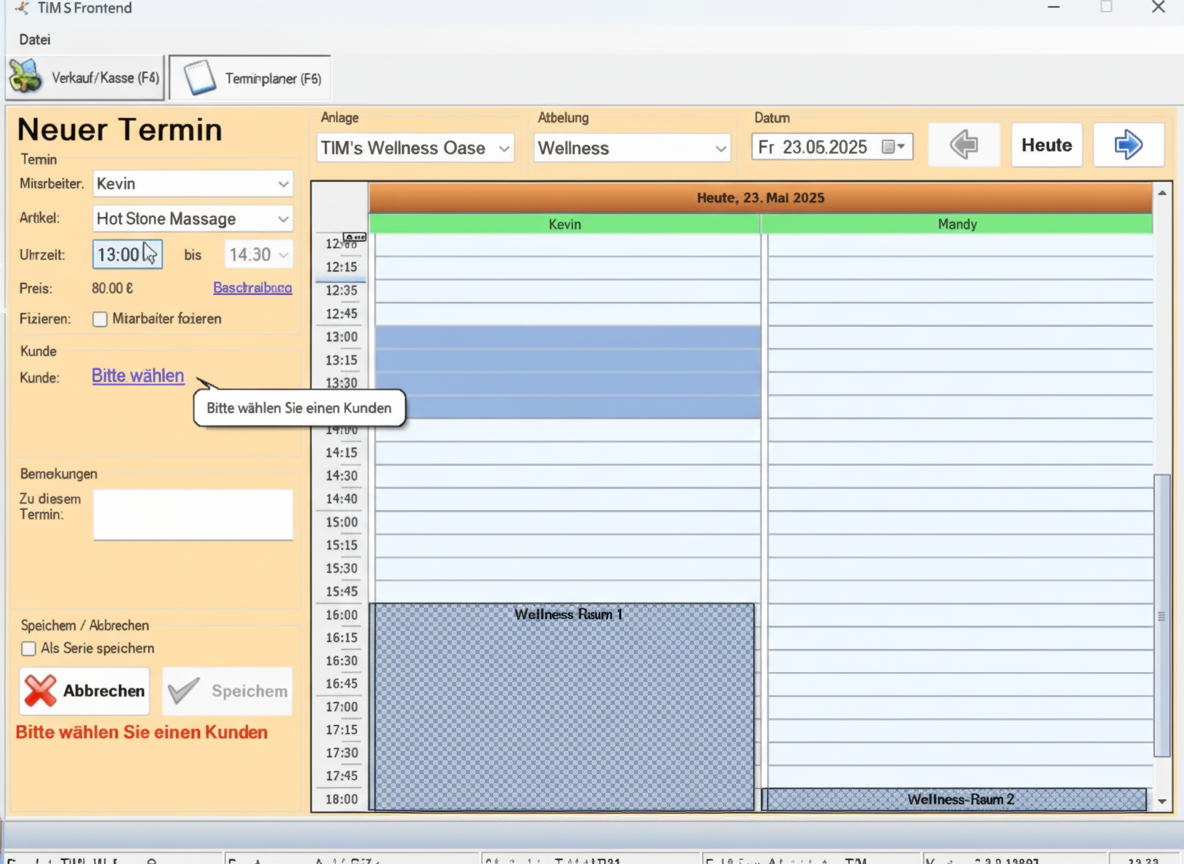Open the Datei menu
1184x864 pixels.
[x=35, y=40]
